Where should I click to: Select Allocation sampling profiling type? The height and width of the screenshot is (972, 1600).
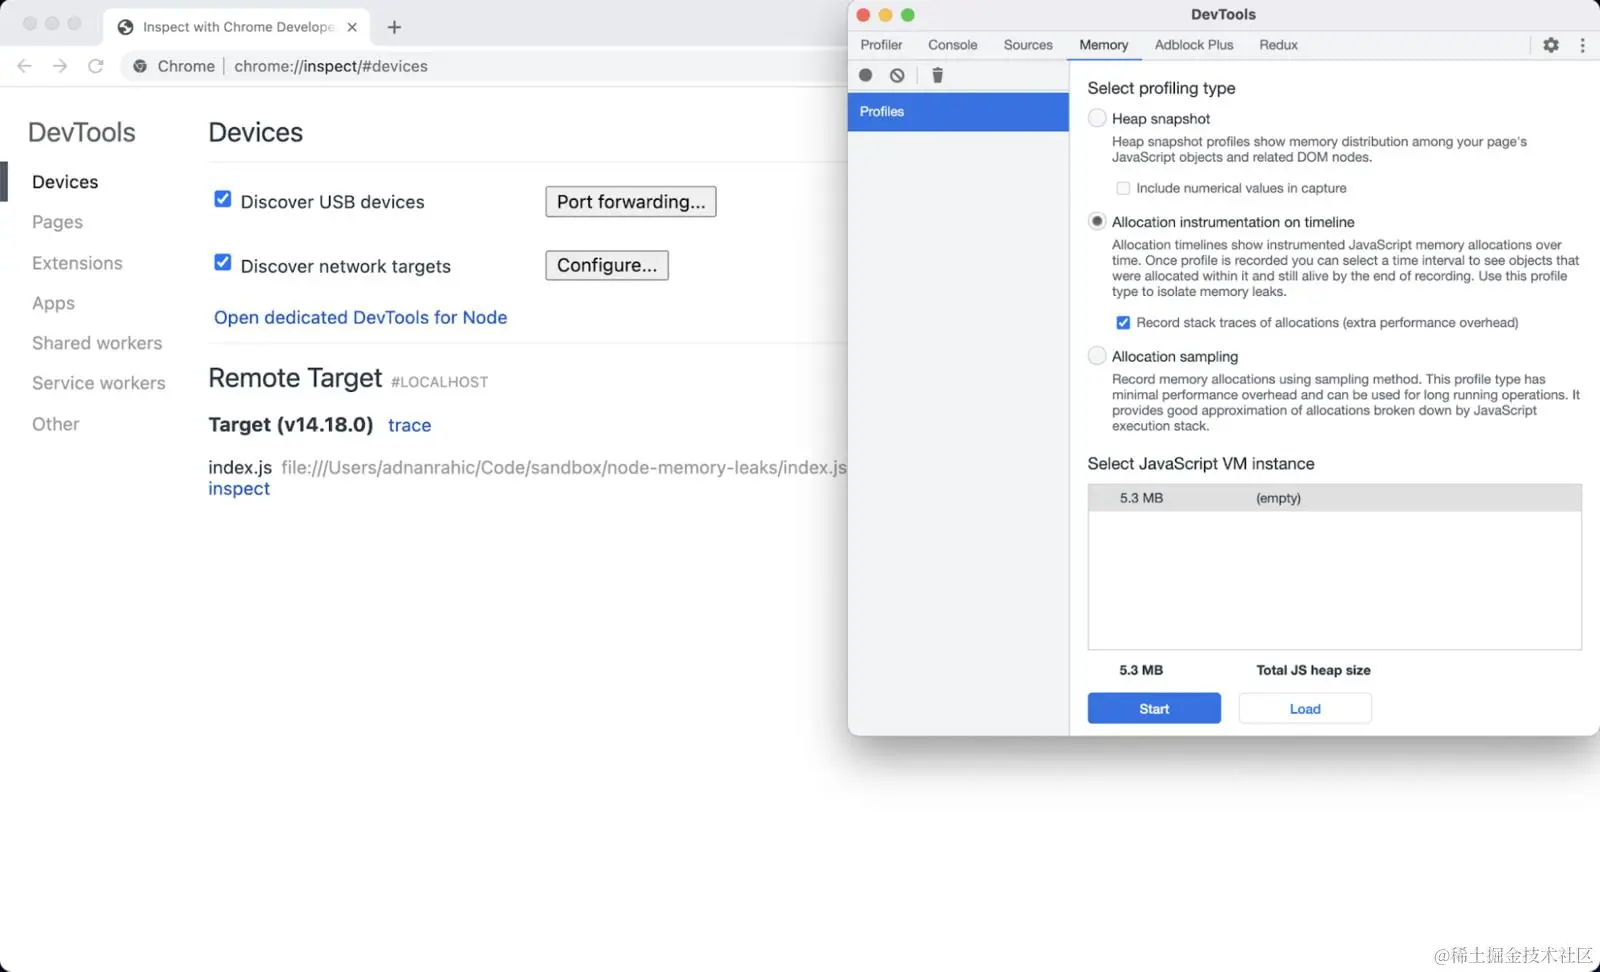tap(1097, 355)
